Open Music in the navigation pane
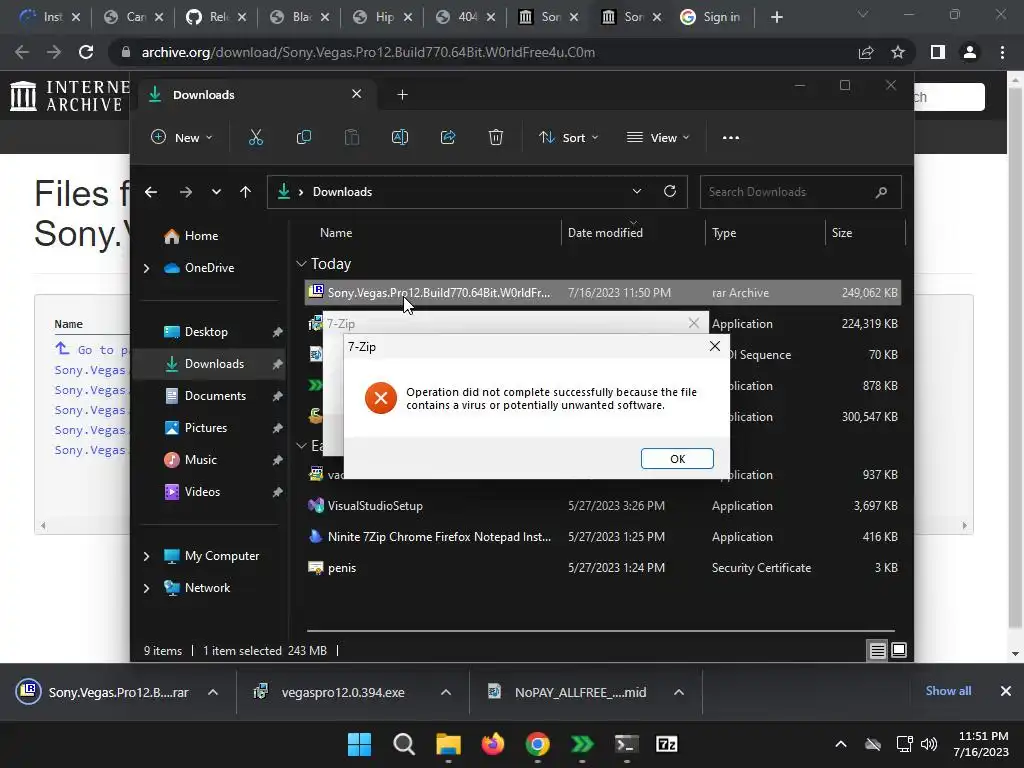Image resolution: width=1024 pixels, height=768 pixels. (200, 460)
